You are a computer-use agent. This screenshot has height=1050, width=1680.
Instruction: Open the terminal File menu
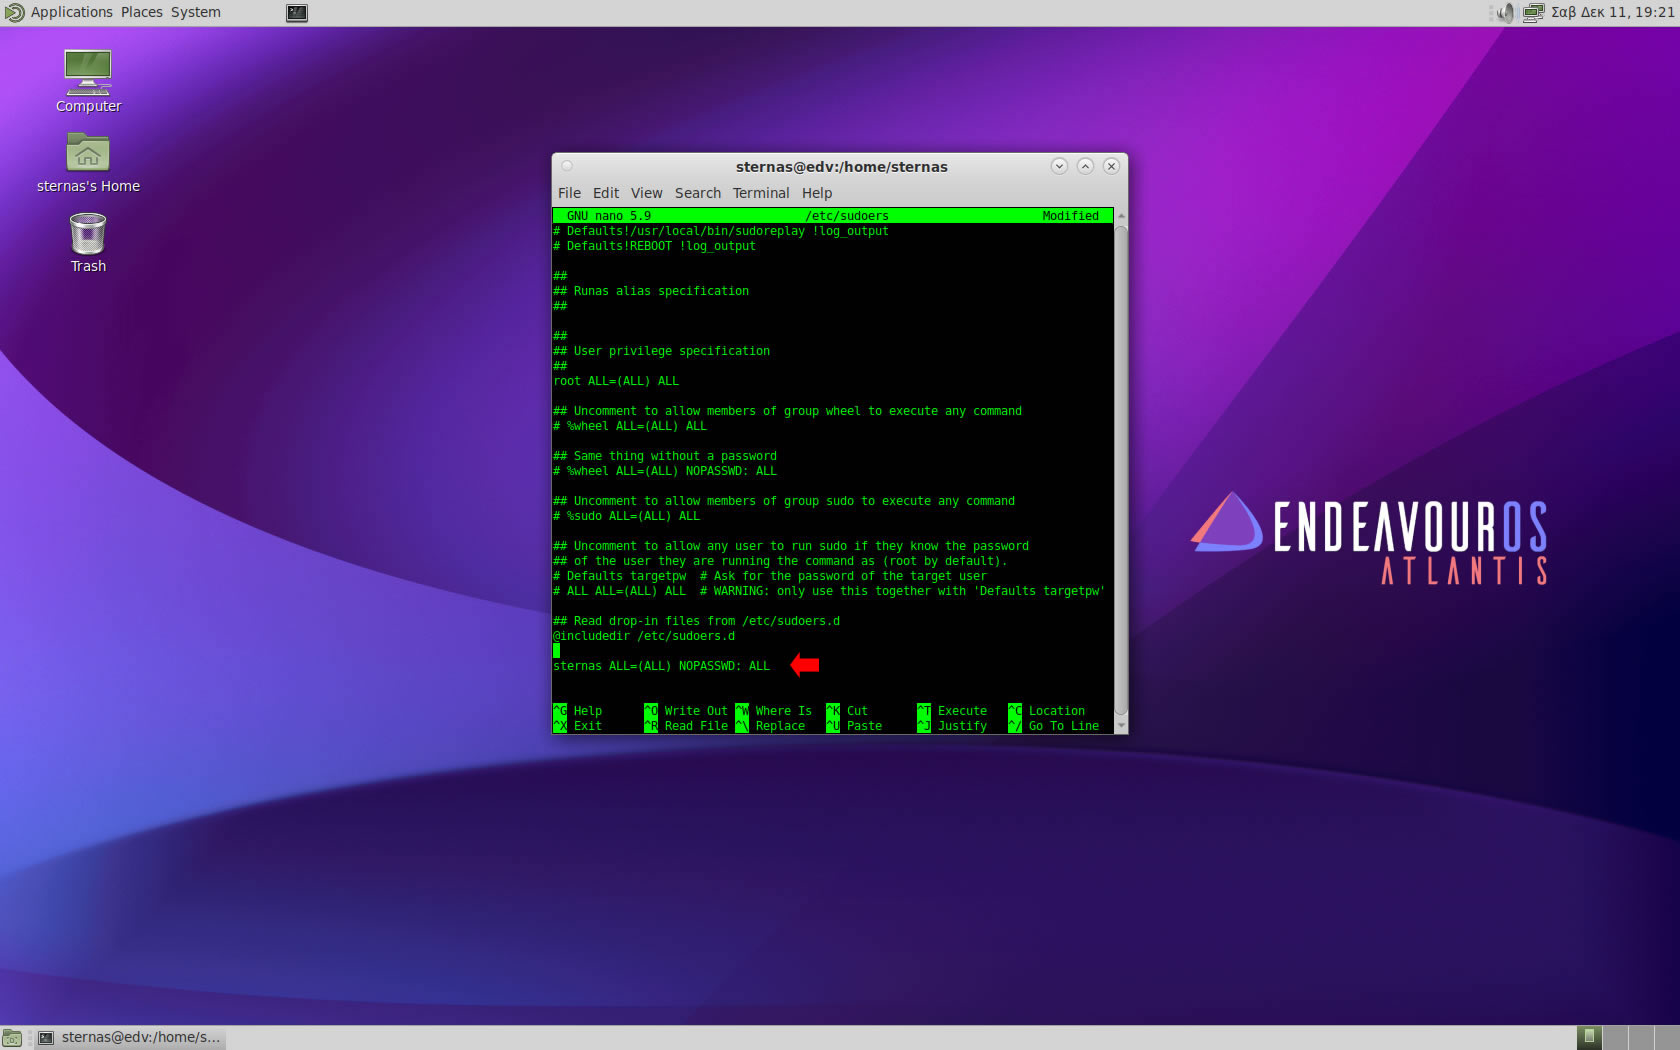[x=569, y=193]
